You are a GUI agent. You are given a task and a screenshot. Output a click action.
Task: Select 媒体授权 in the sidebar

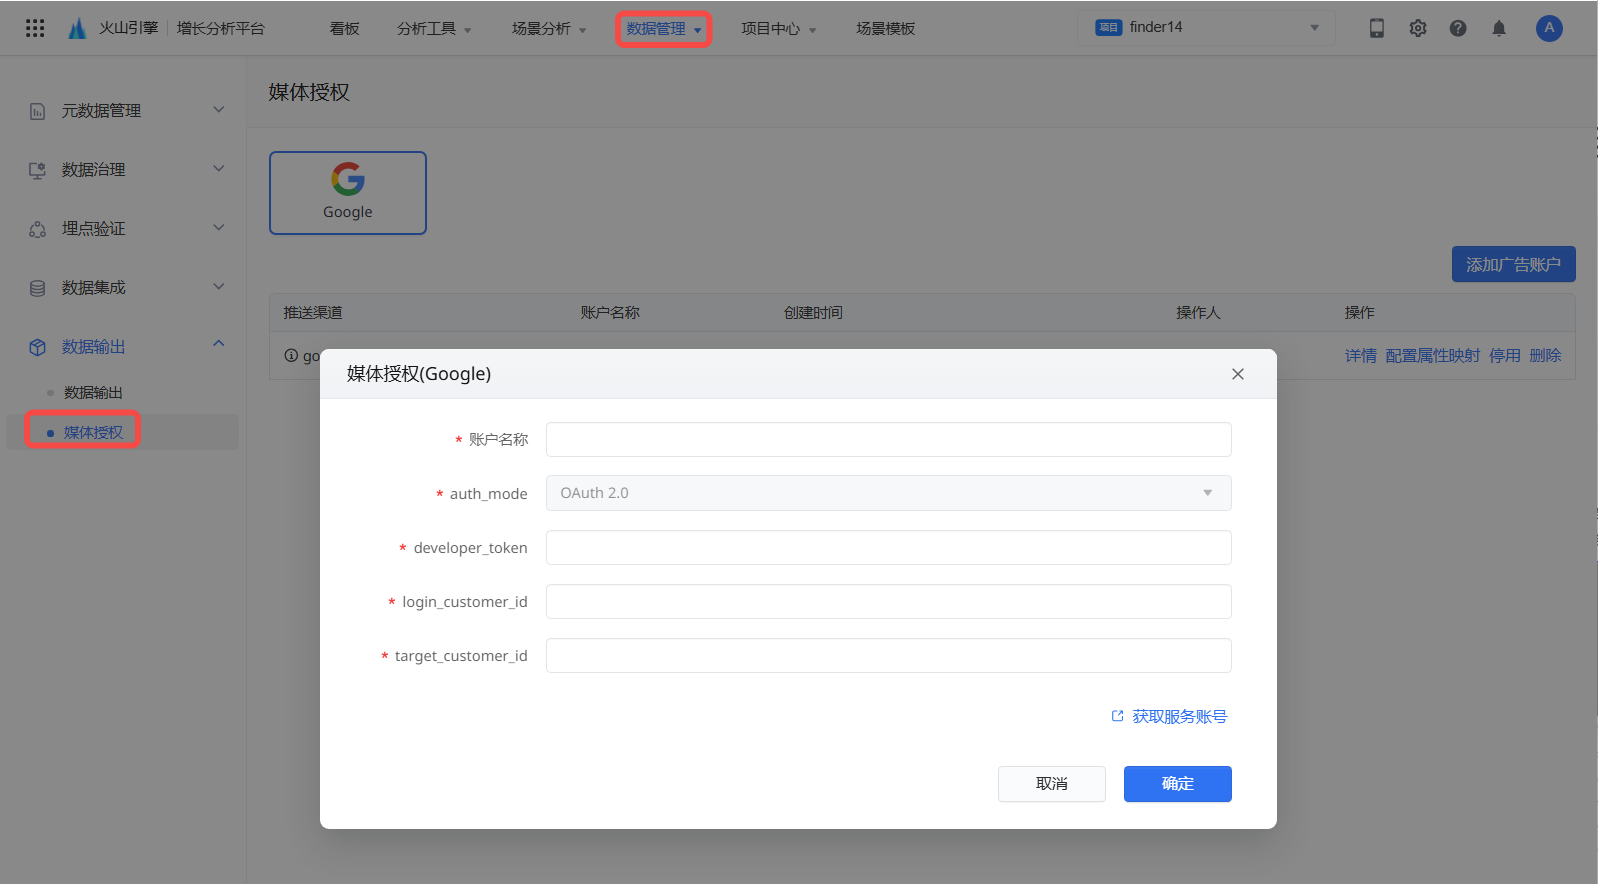pos(93,432)
